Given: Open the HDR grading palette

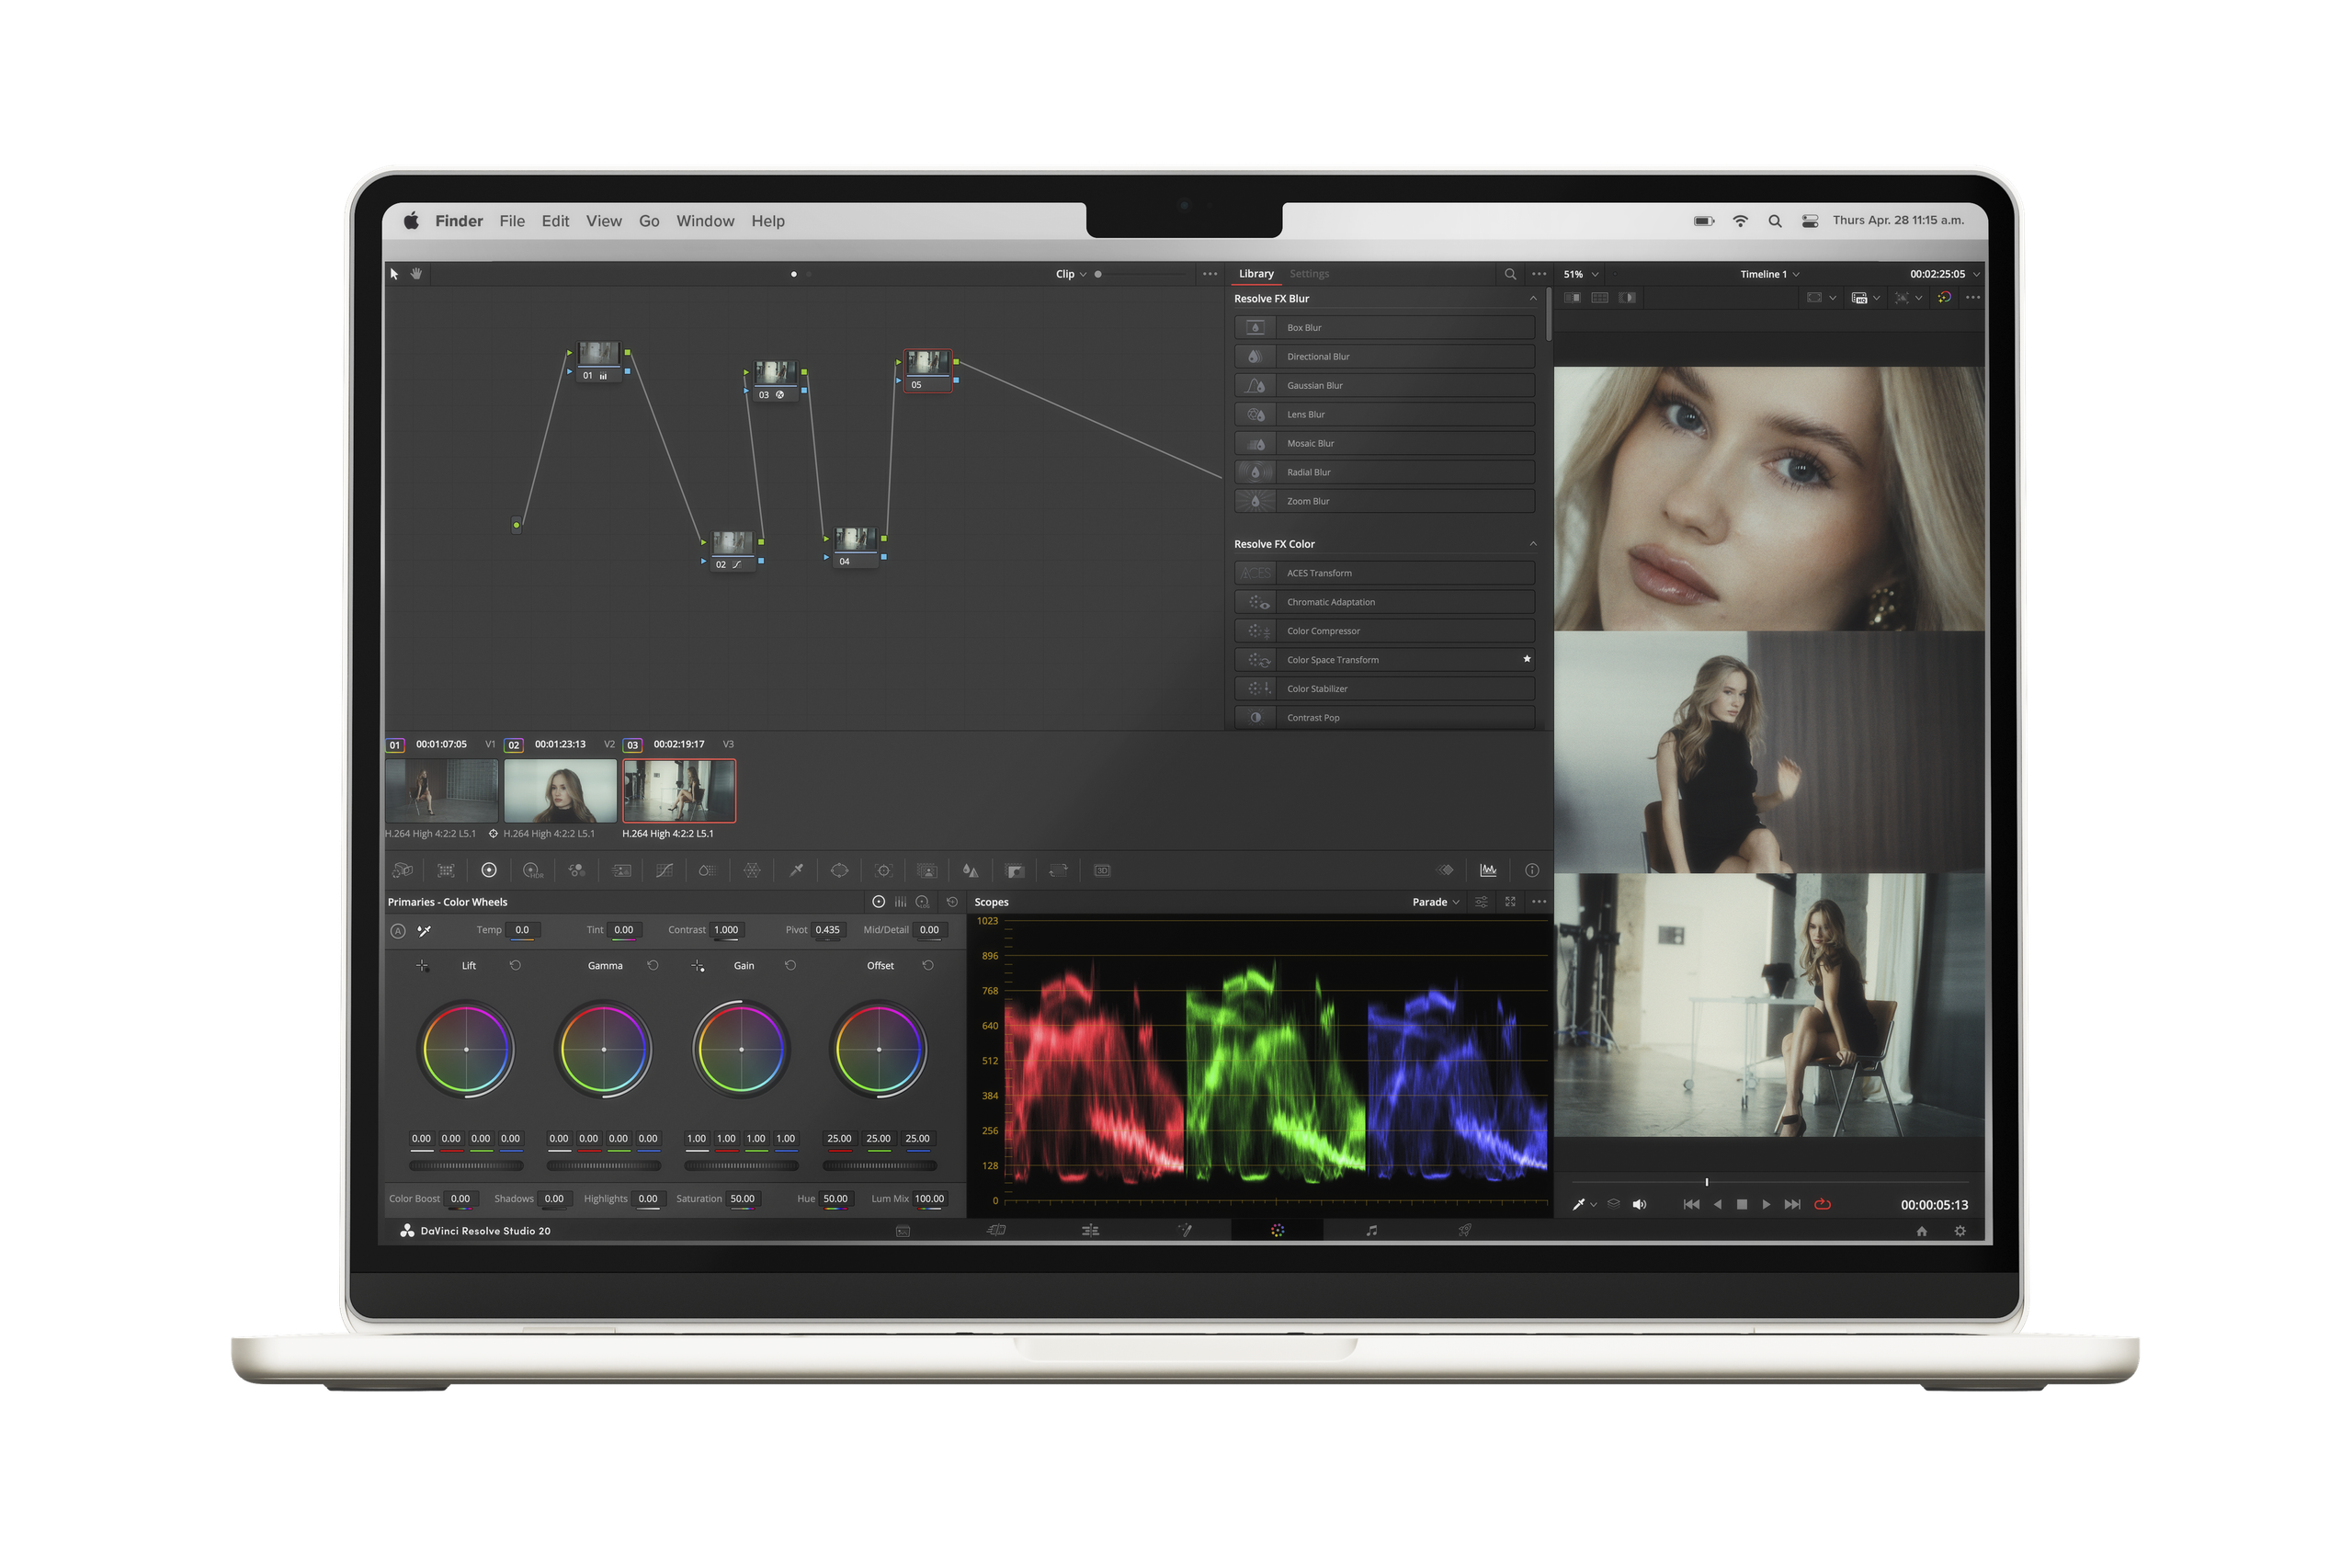Looking at the screenshot, I should (533, 870).
